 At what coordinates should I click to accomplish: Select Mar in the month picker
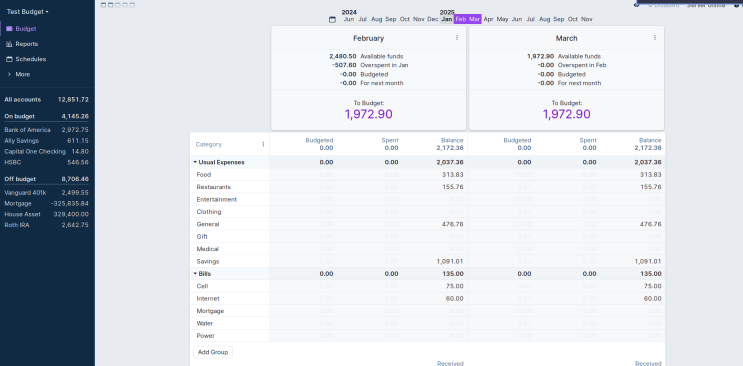(x=475, y=19)
